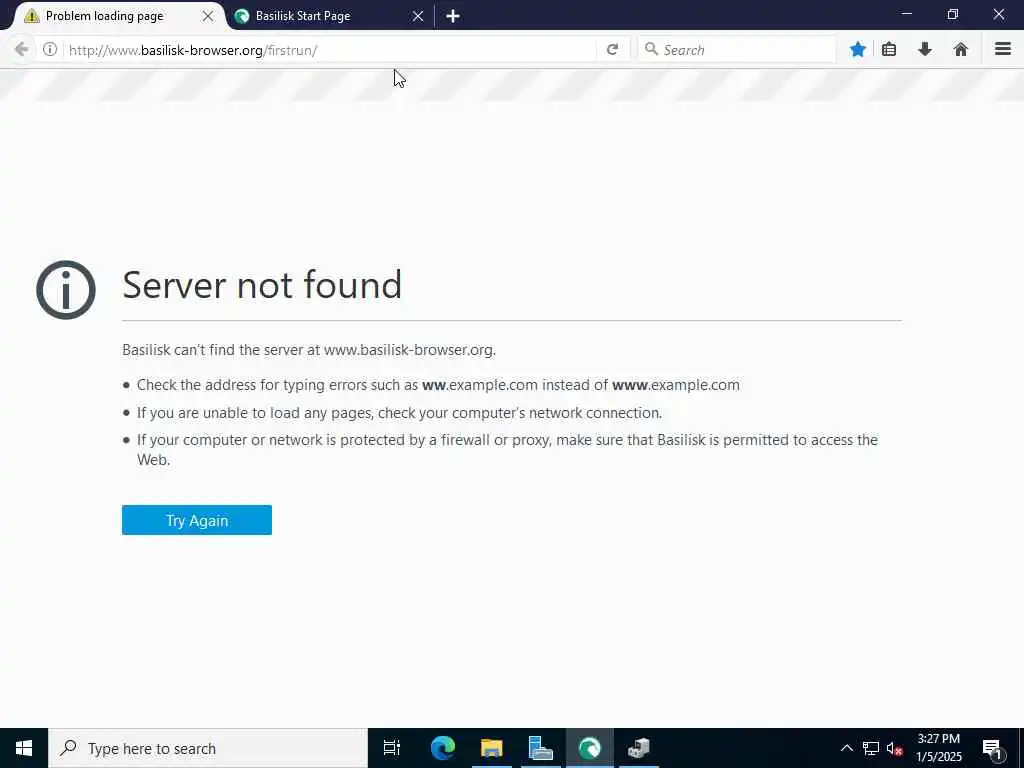Open a new tab with plus button
Image resolution: width=1024 pixels, height=768 pixels.
pos(453,16)
